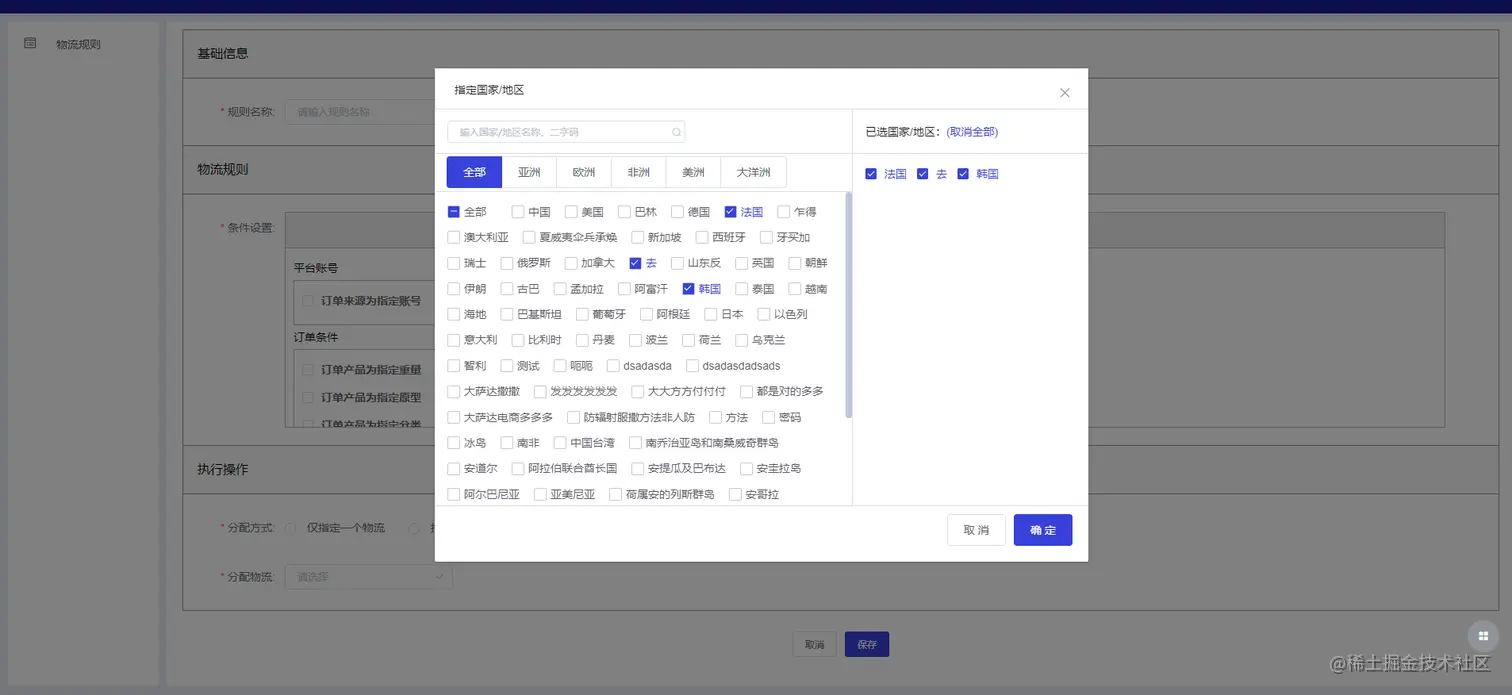This screenshot has width=1512, height=695.
Task: Select the 全部 region tab
Action: point(475,172)
